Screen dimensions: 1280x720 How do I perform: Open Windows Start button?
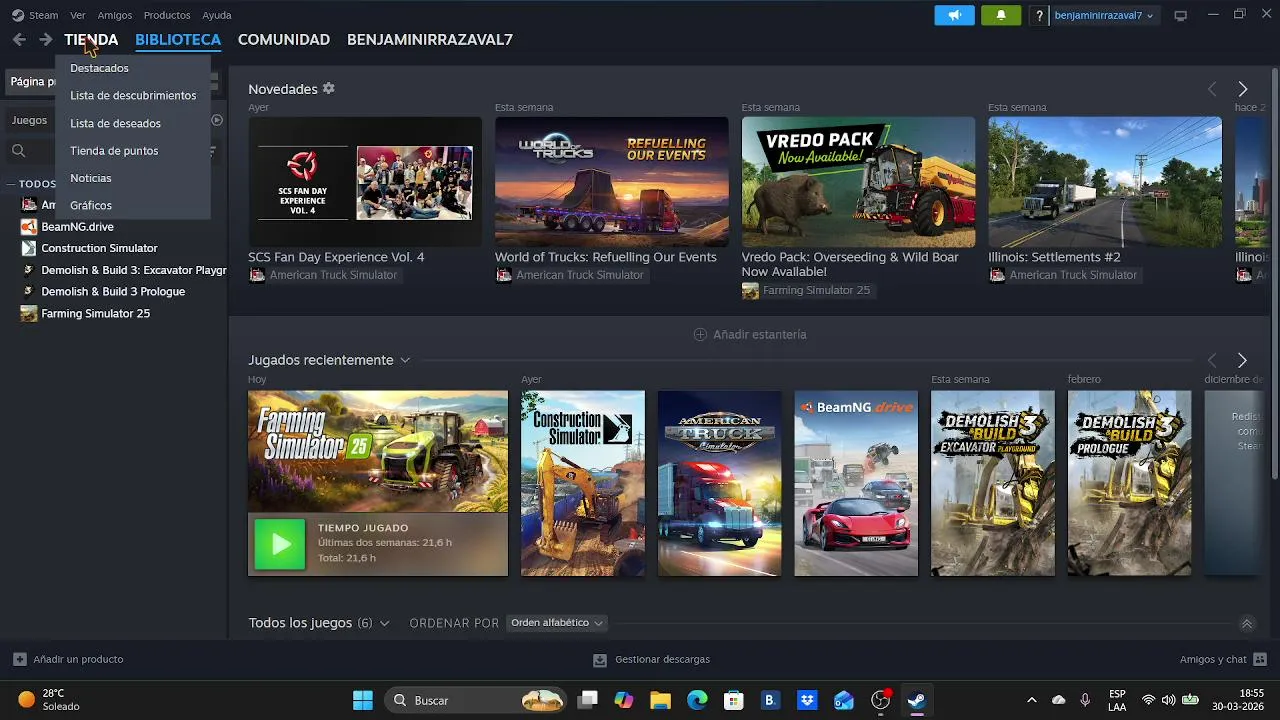tap(363, 700)
